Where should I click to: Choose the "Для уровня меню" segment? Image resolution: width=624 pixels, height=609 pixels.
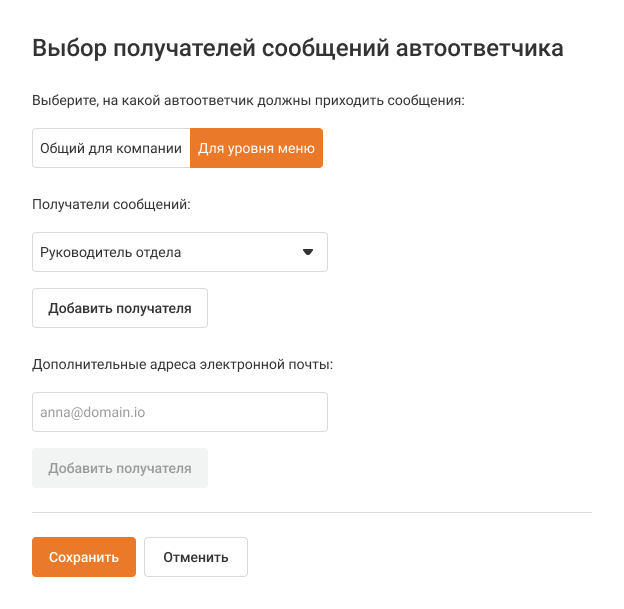[256, 148]
